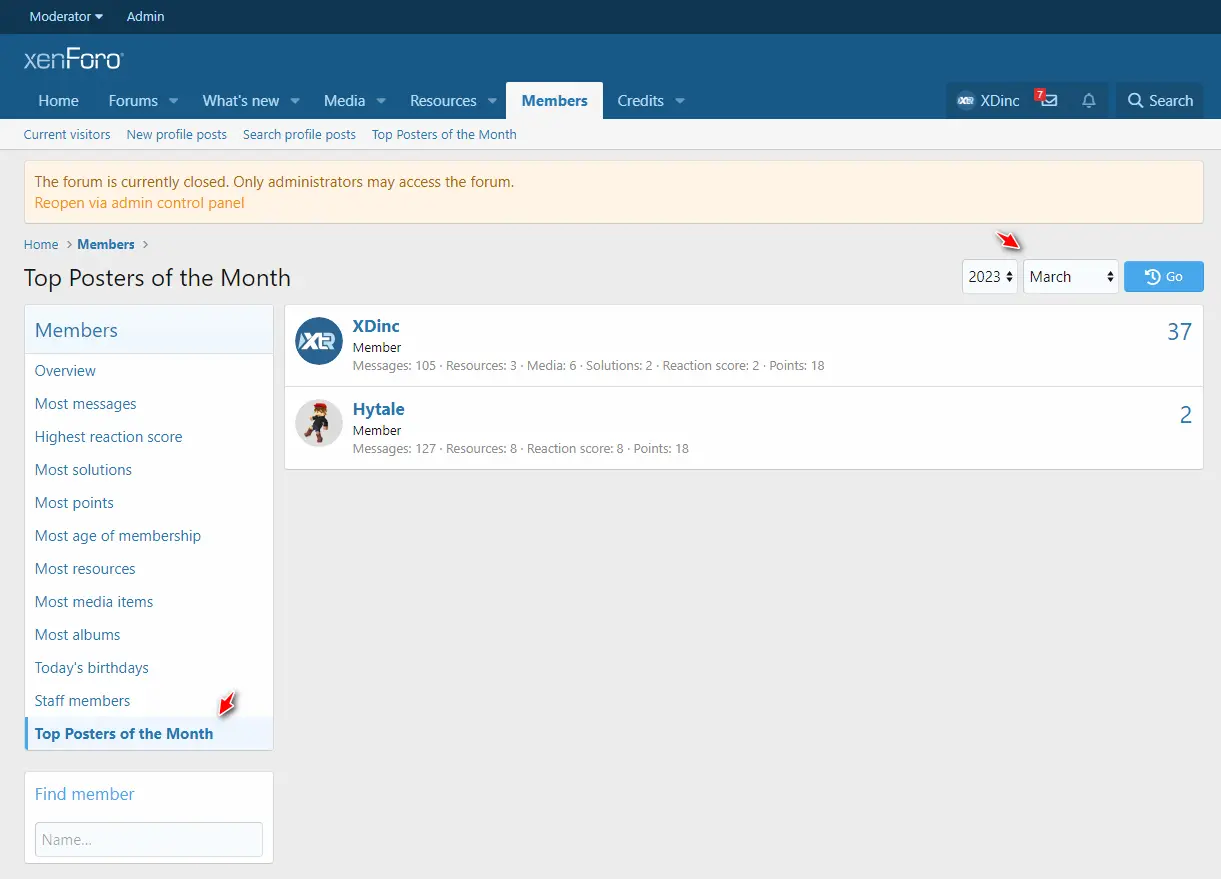The image size is (1221, 879).
Task: Click Hytale's avatar in the member list
Action: point(319,424)
